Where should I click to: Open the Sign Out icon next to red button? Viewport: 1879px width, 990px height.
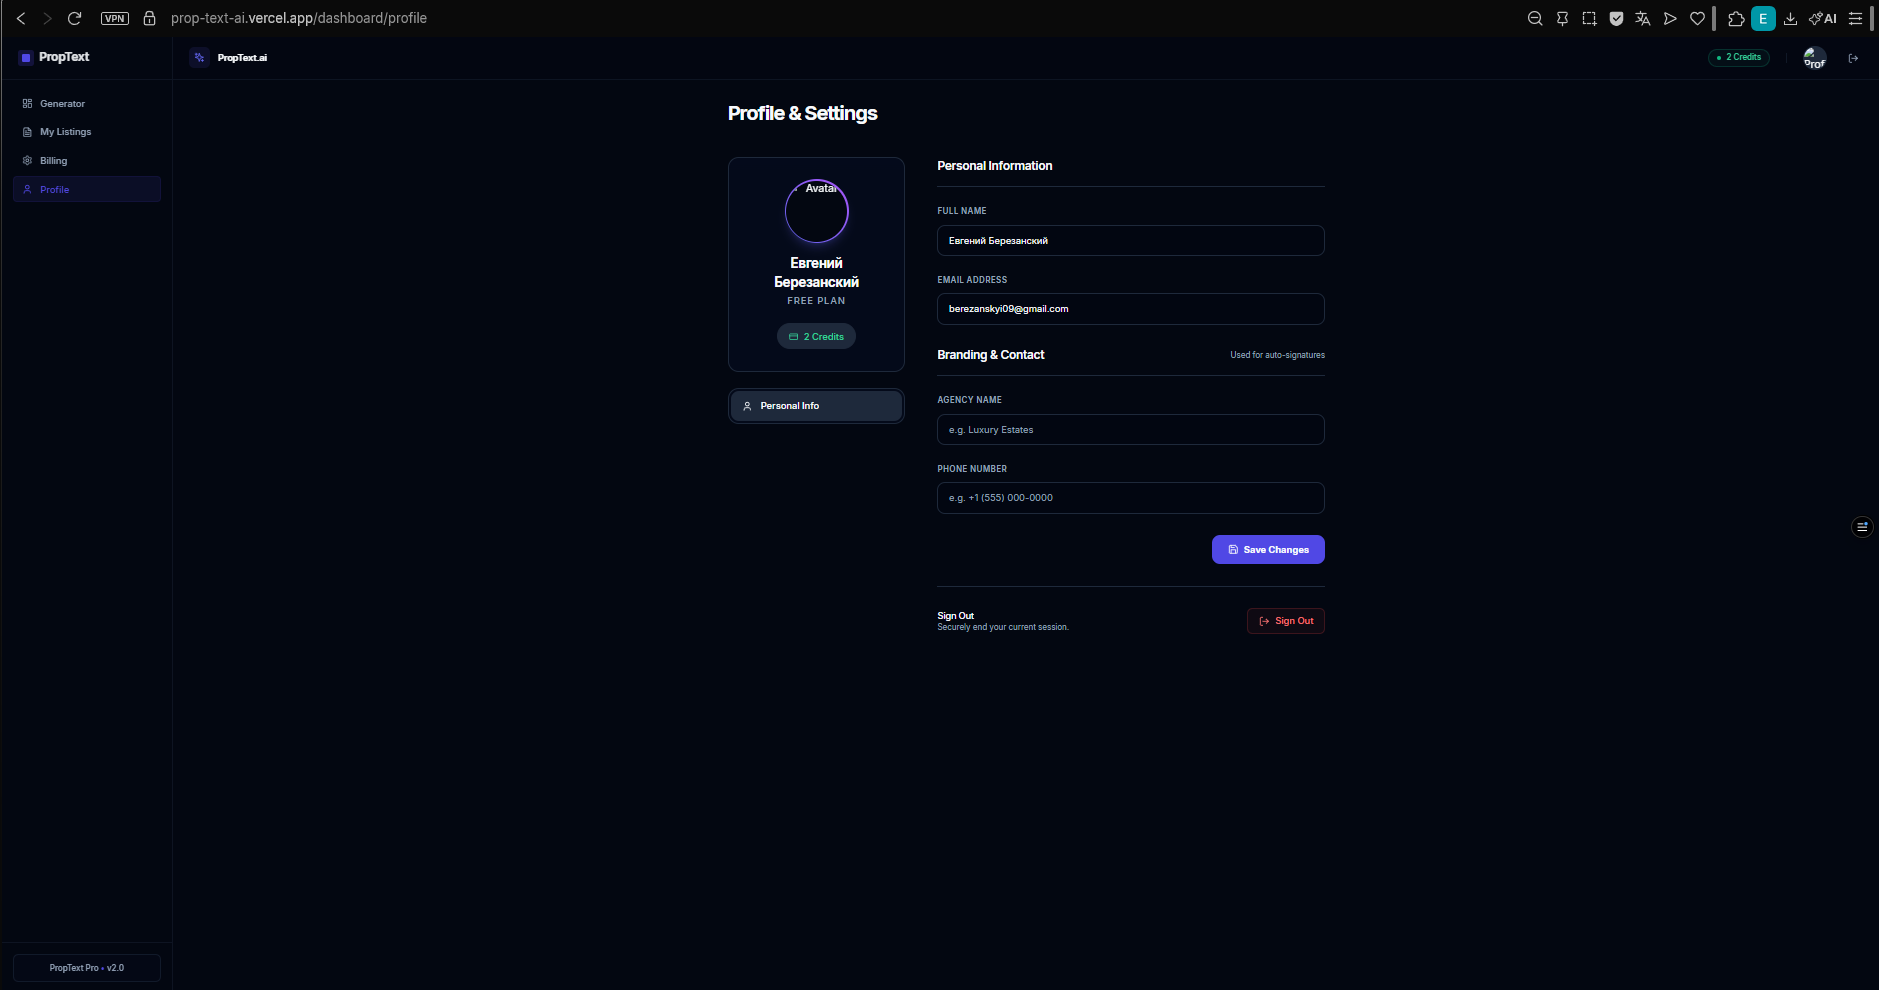(x=1263, y=620)
